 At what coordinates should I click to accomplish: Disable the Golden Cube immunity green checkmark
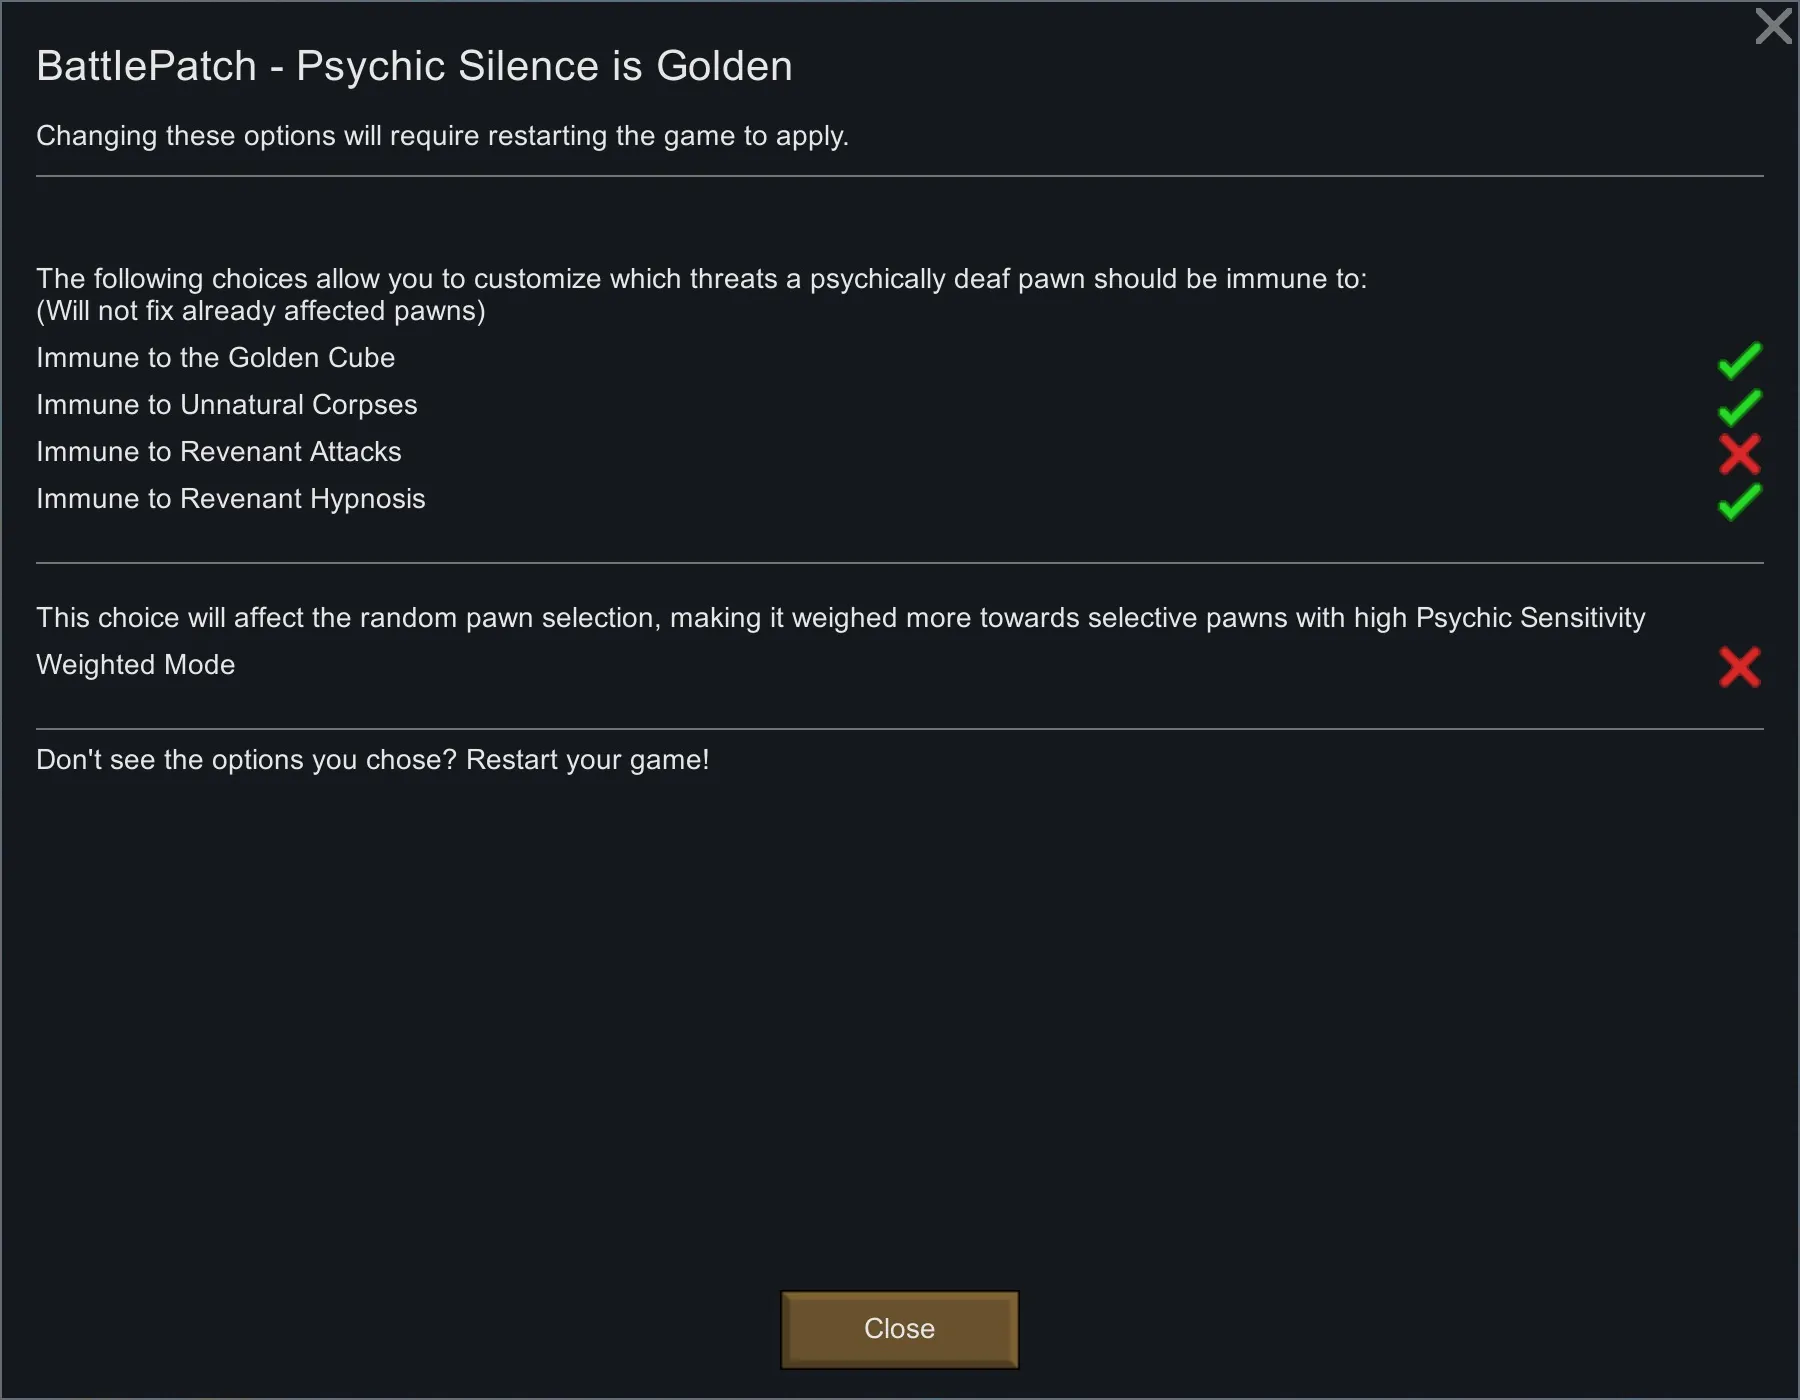tap(1739, 360)
